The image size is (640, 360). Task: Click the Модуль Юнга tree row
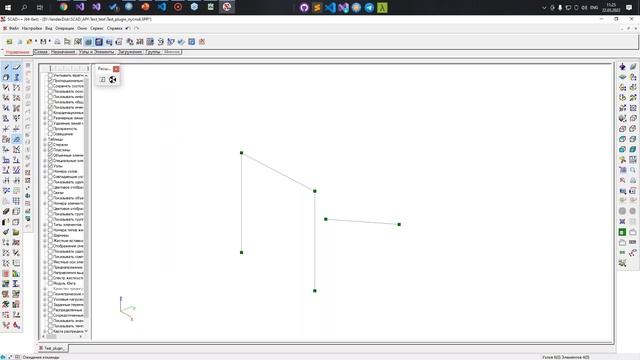[64, 283]
